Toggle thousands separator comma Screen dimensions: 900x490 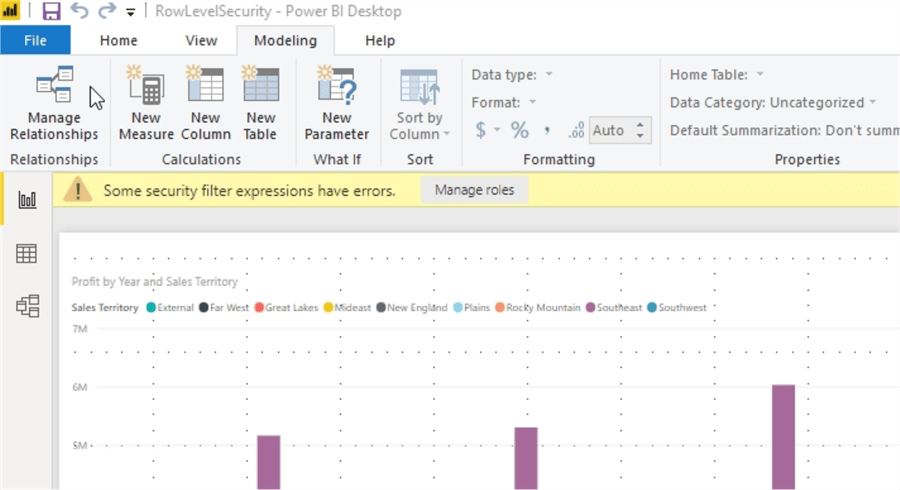tap(548, 131)
